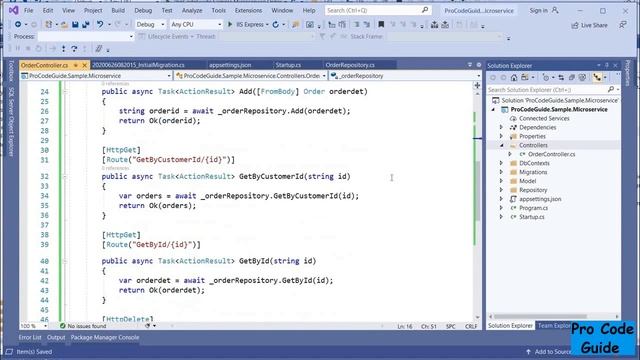Click the Step Over debug icon

coord(74,49)
